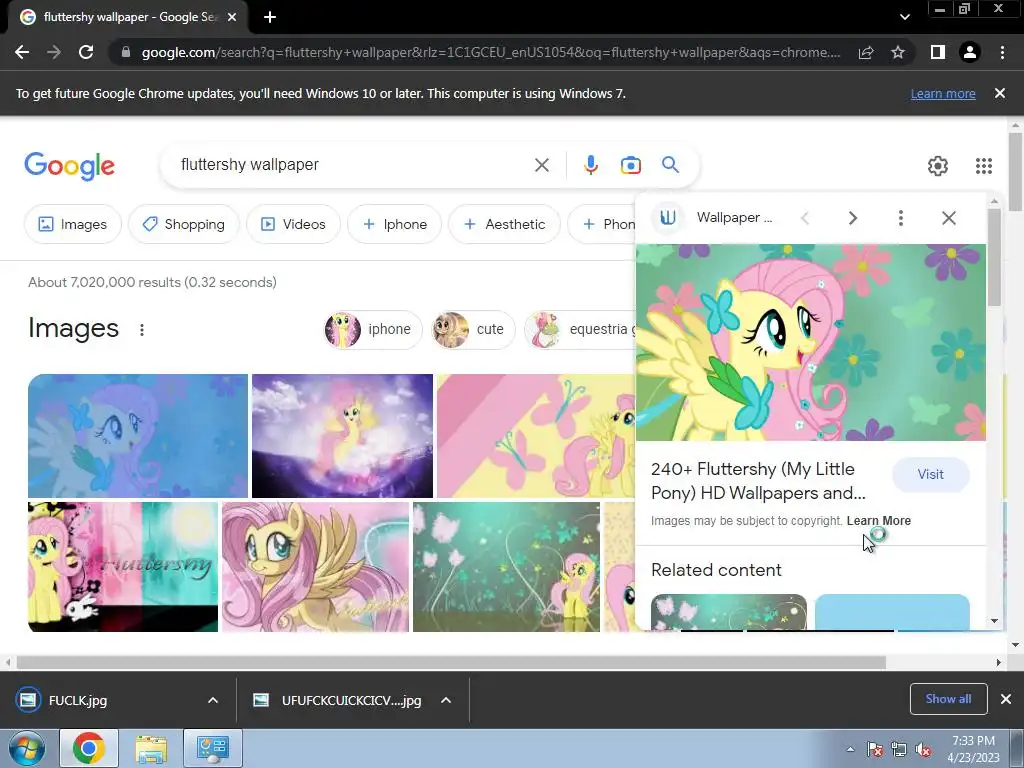Open the green related content thumbnail
Screen dimensions: 1024x768
729,613
